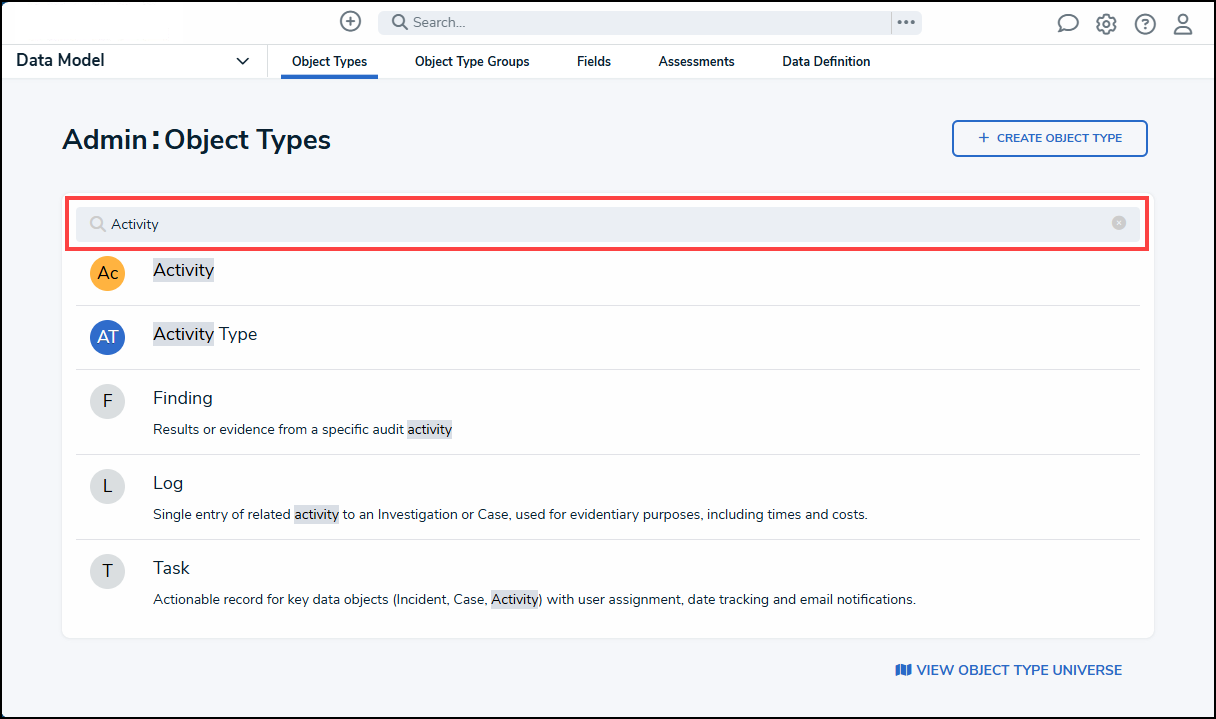
Task: Clear the Activity search filter
Action: click(1119, 223)
